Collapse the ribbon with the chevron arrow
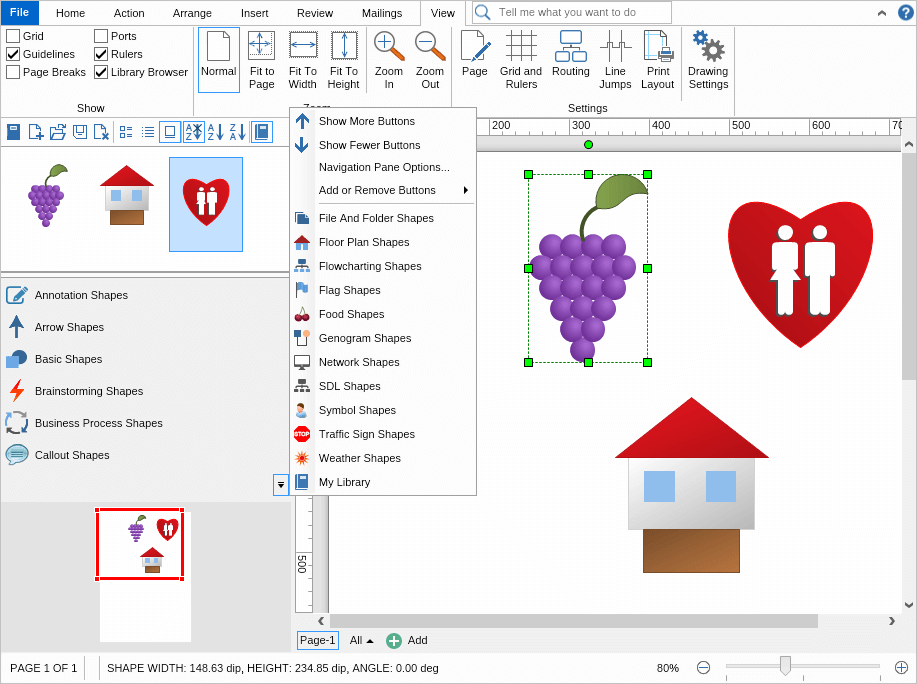The image size is (917, 684). click(881, 13)
